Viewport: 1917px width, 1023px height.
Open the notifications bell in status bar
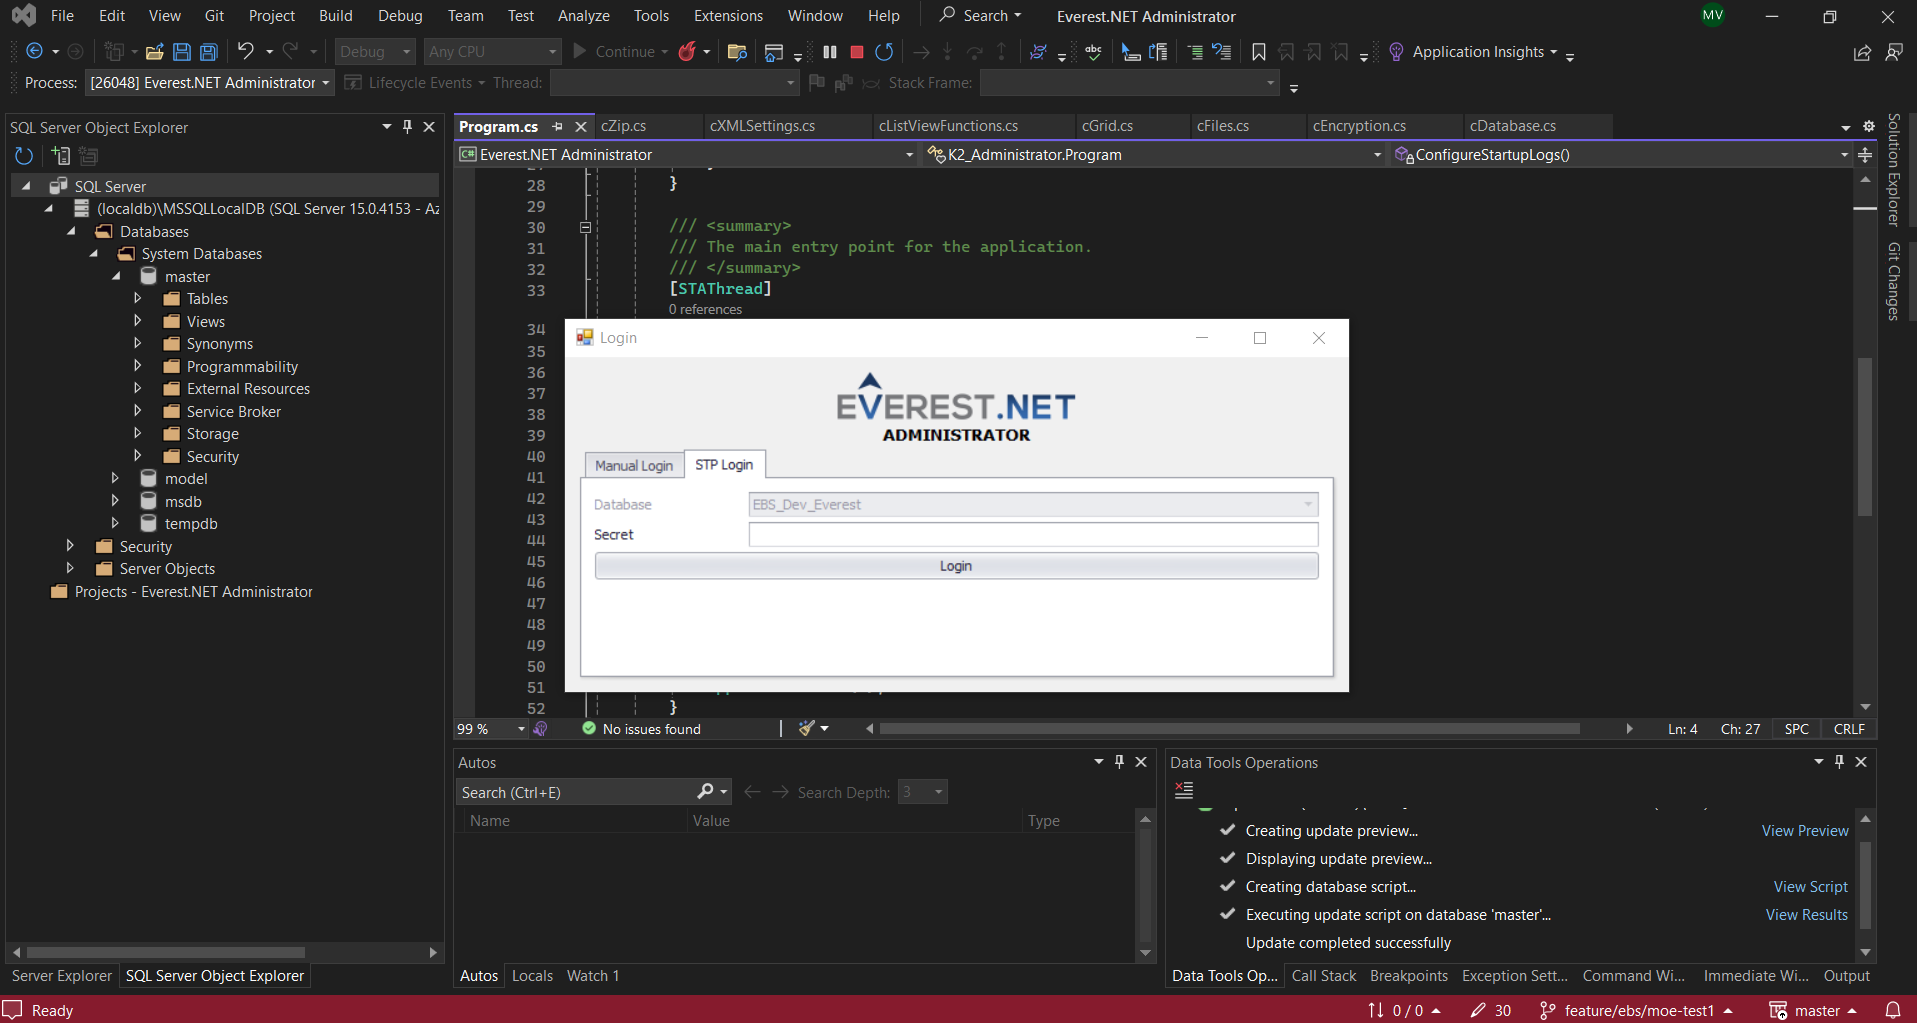(1893, 1010)
